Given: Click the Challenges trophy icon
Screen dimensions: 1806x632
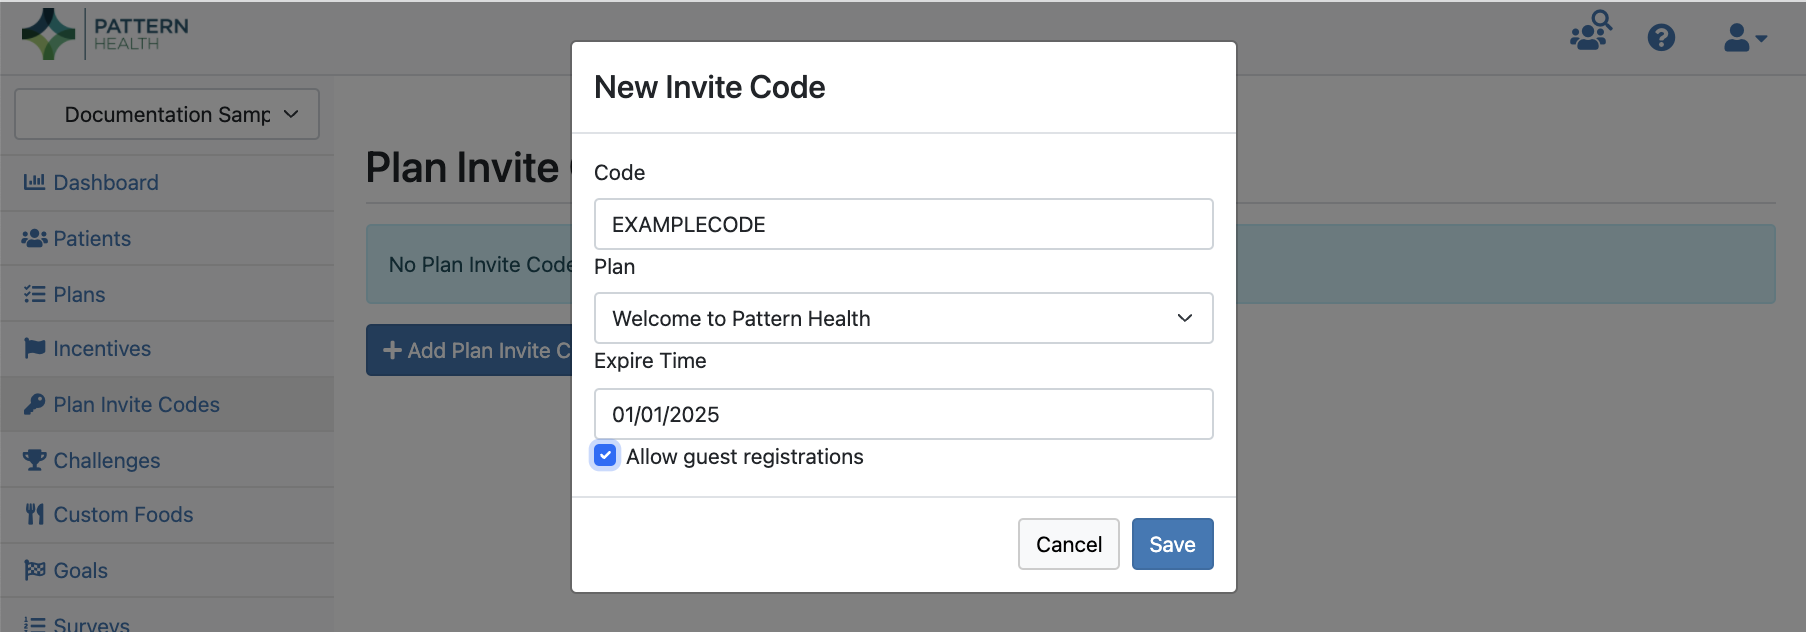Looking at the screenshot, I should [x=34, y=460].
